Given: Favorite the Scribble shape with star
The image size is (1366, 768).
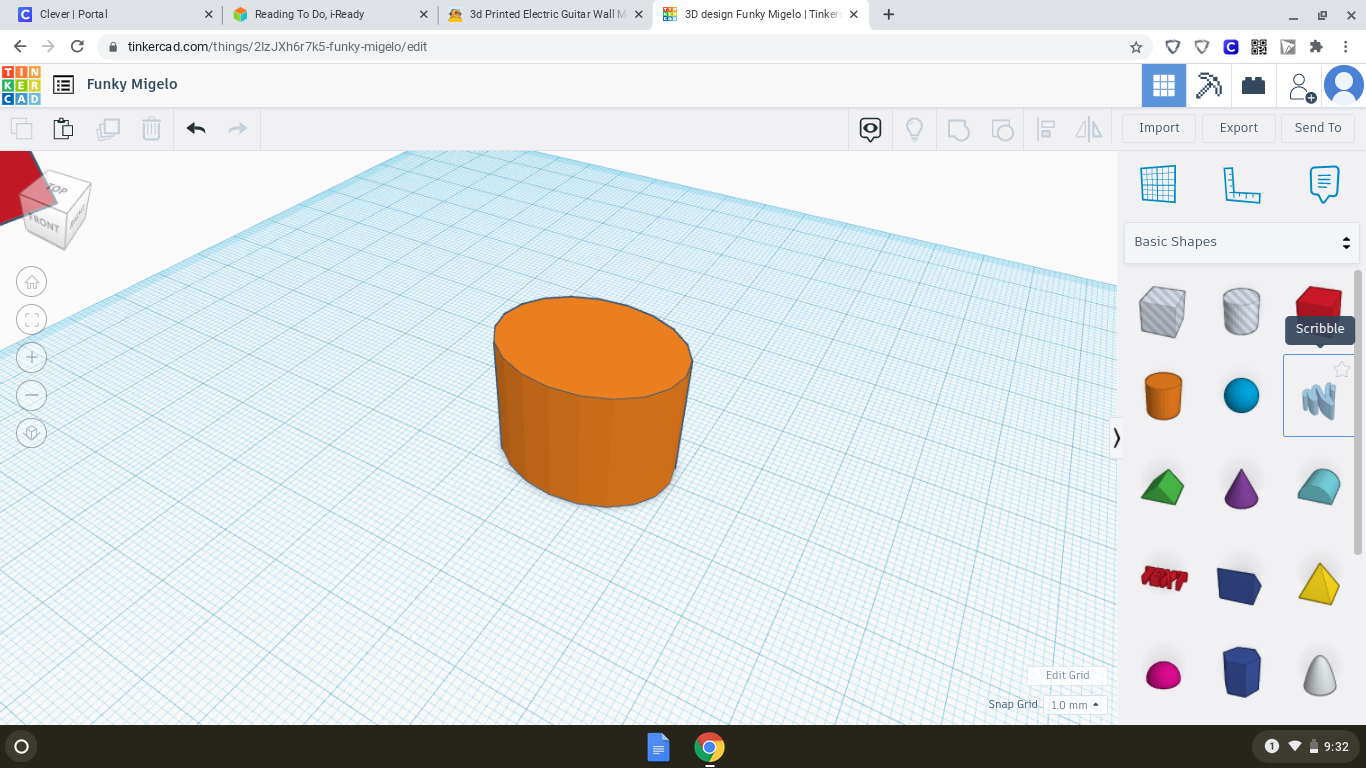Looking at the screenshot, I should pyautogui.click(x=1342, y=370).
